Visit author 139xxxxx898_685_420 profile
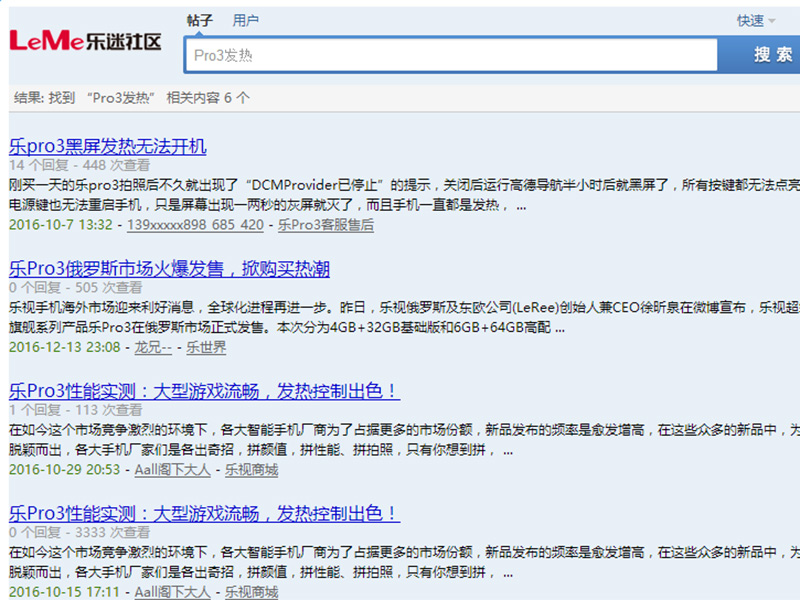800x600 pixels. 195,224
